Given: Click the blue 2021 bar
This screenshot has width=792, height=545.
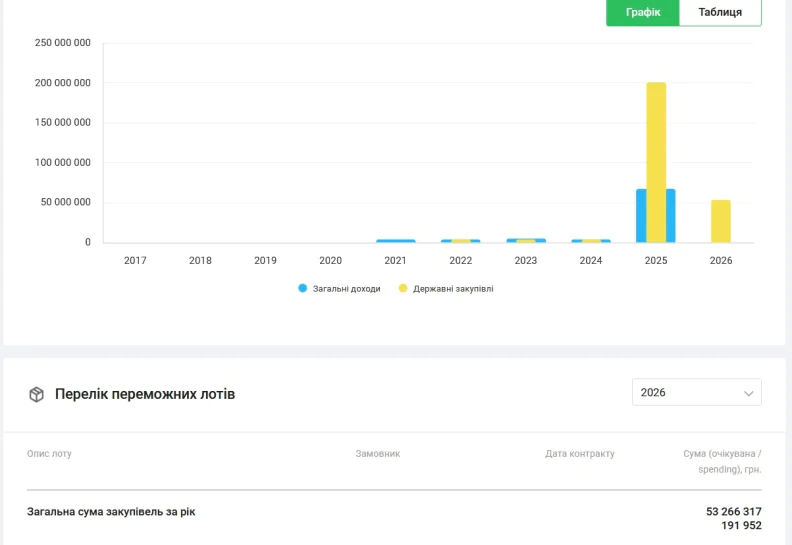Looking at the screenshot, I should coord(395,241).
